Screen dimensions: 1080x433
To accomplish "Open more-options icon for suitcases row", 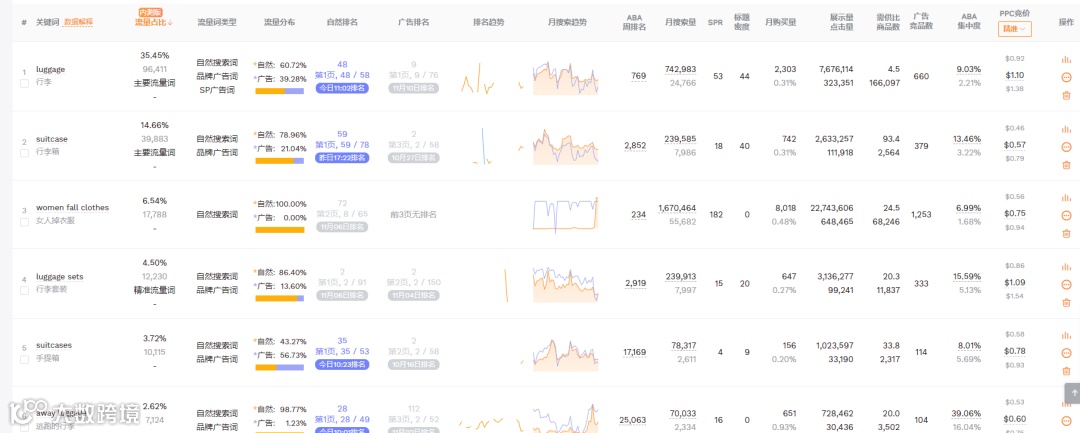I will pyautogui.click(x=1066, y=352).
